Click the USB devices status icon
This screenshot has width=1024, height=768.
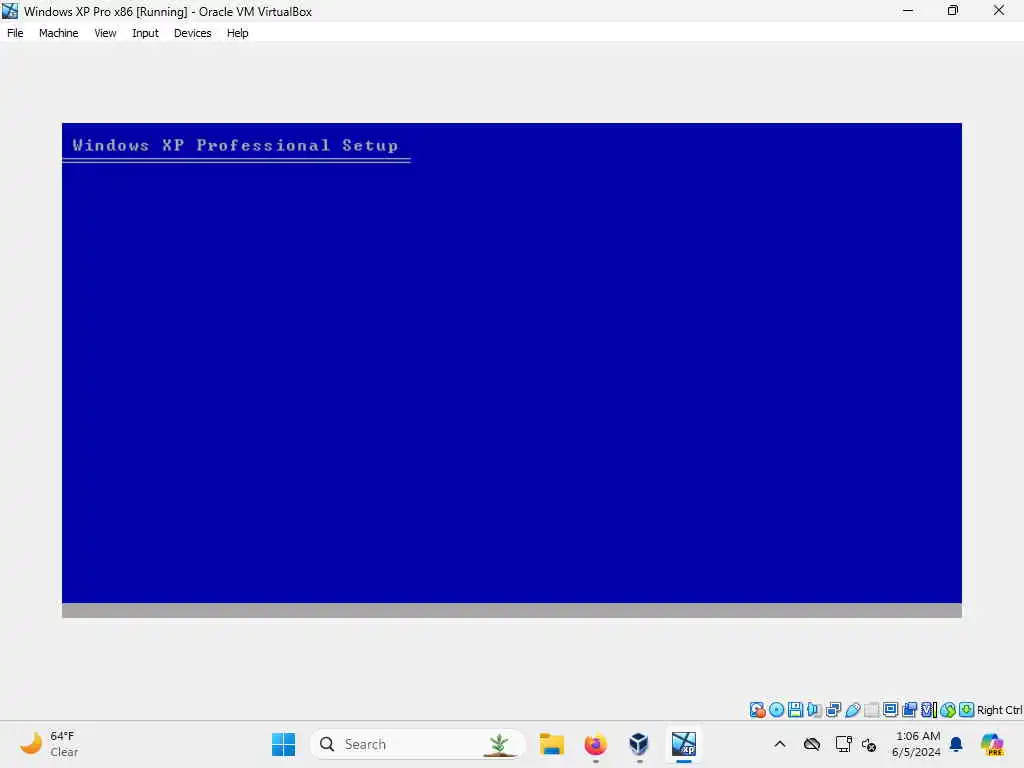[852, 710]
